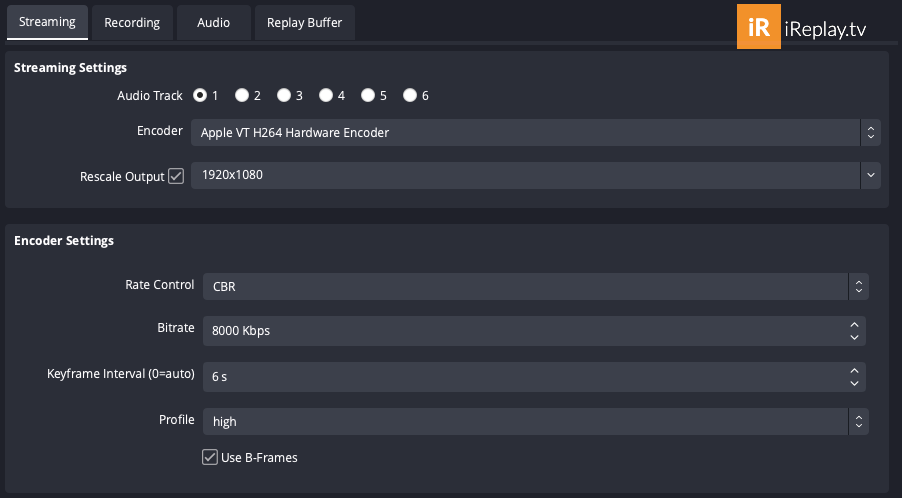Open the Rate Control CBR dropdown
902x498 pixels.
536,286
